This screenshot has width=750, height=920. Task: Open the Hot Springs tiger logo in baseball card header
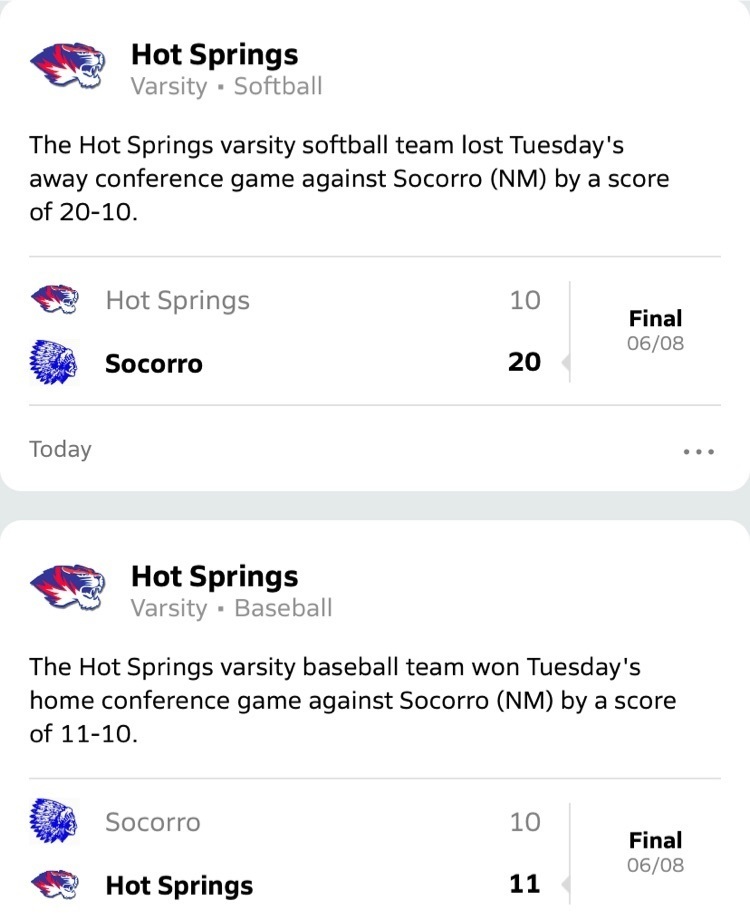pos(67,588)
